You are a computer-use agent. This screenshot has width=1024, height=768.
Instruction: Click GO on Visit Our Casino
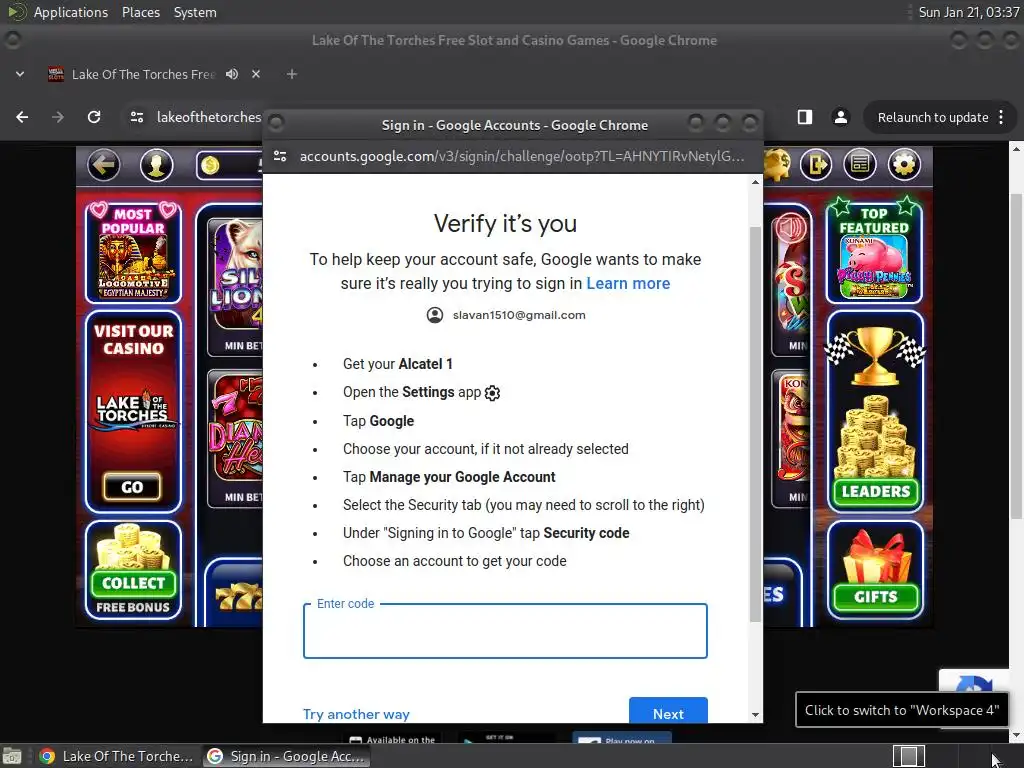(132, 487)
